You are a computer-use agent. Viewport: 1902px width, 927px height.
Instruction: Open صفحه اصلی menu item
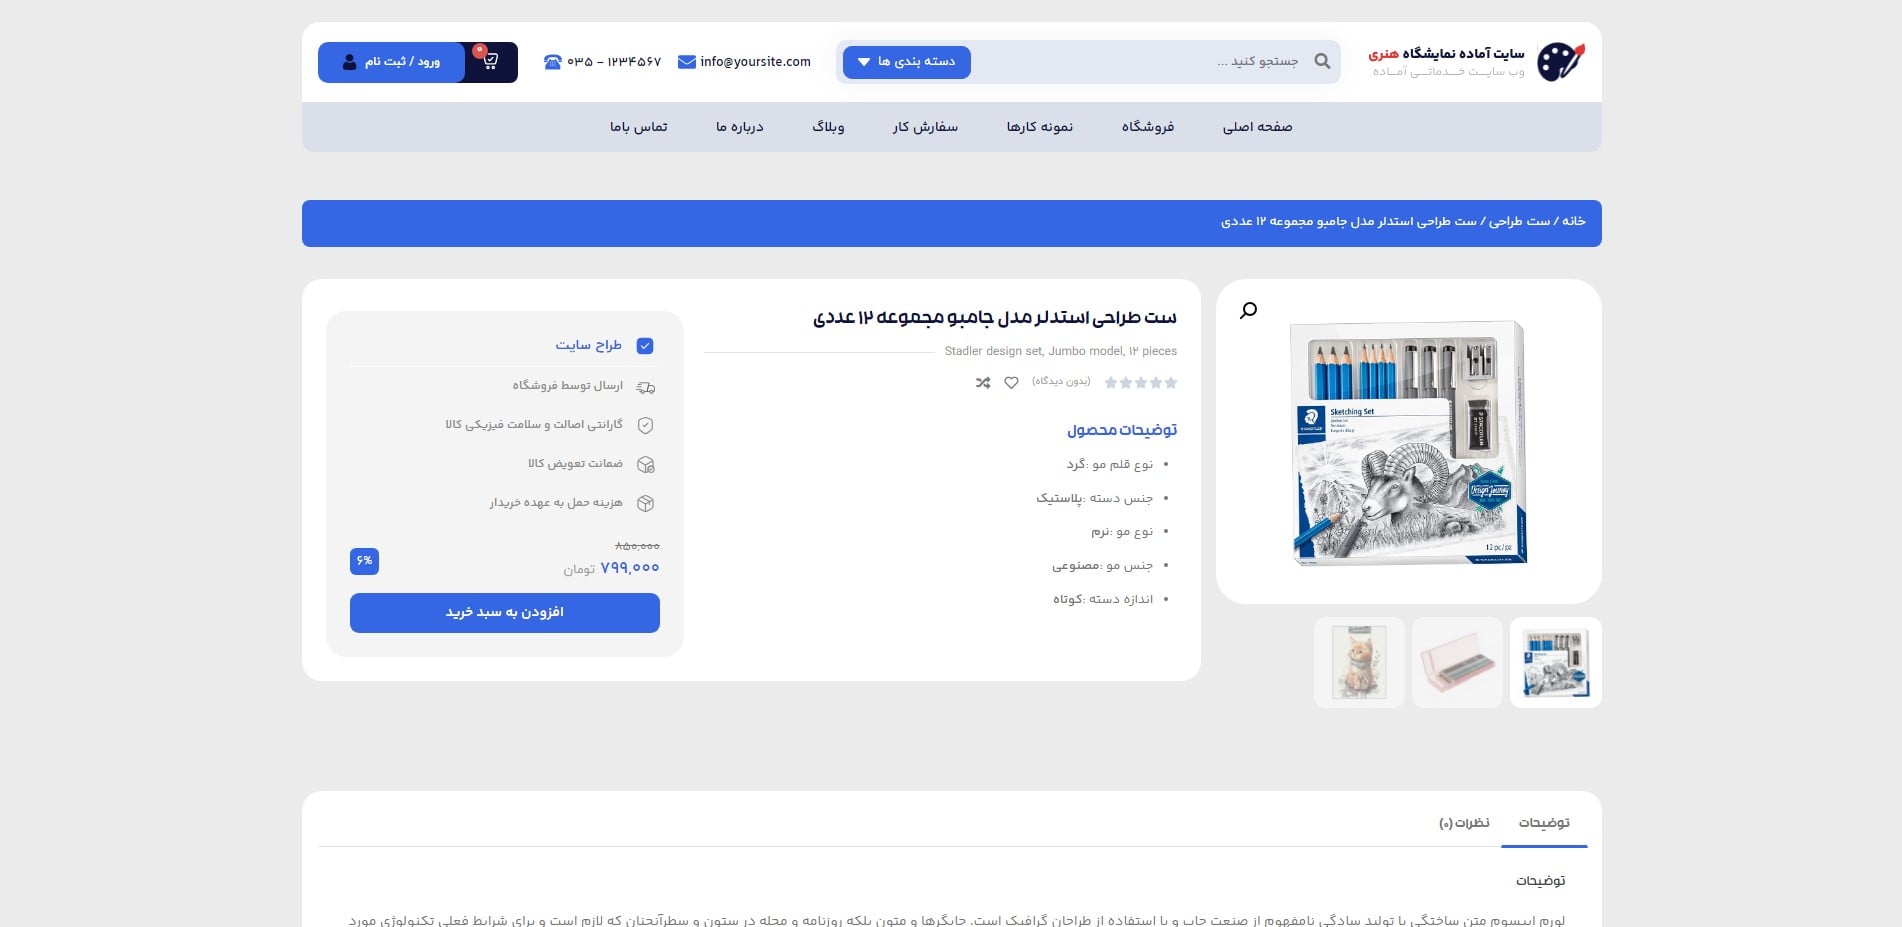(1257, 127)
